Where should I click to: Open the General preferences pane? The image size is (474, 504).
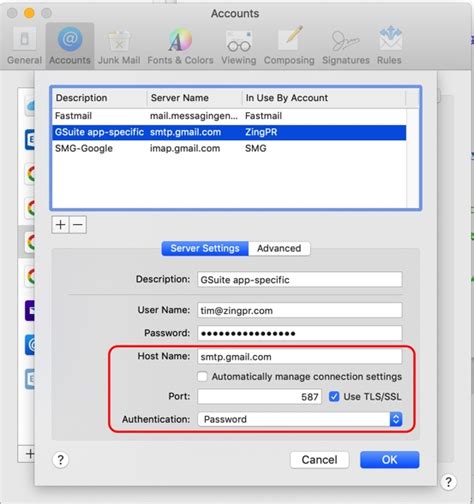click(24, 46)
